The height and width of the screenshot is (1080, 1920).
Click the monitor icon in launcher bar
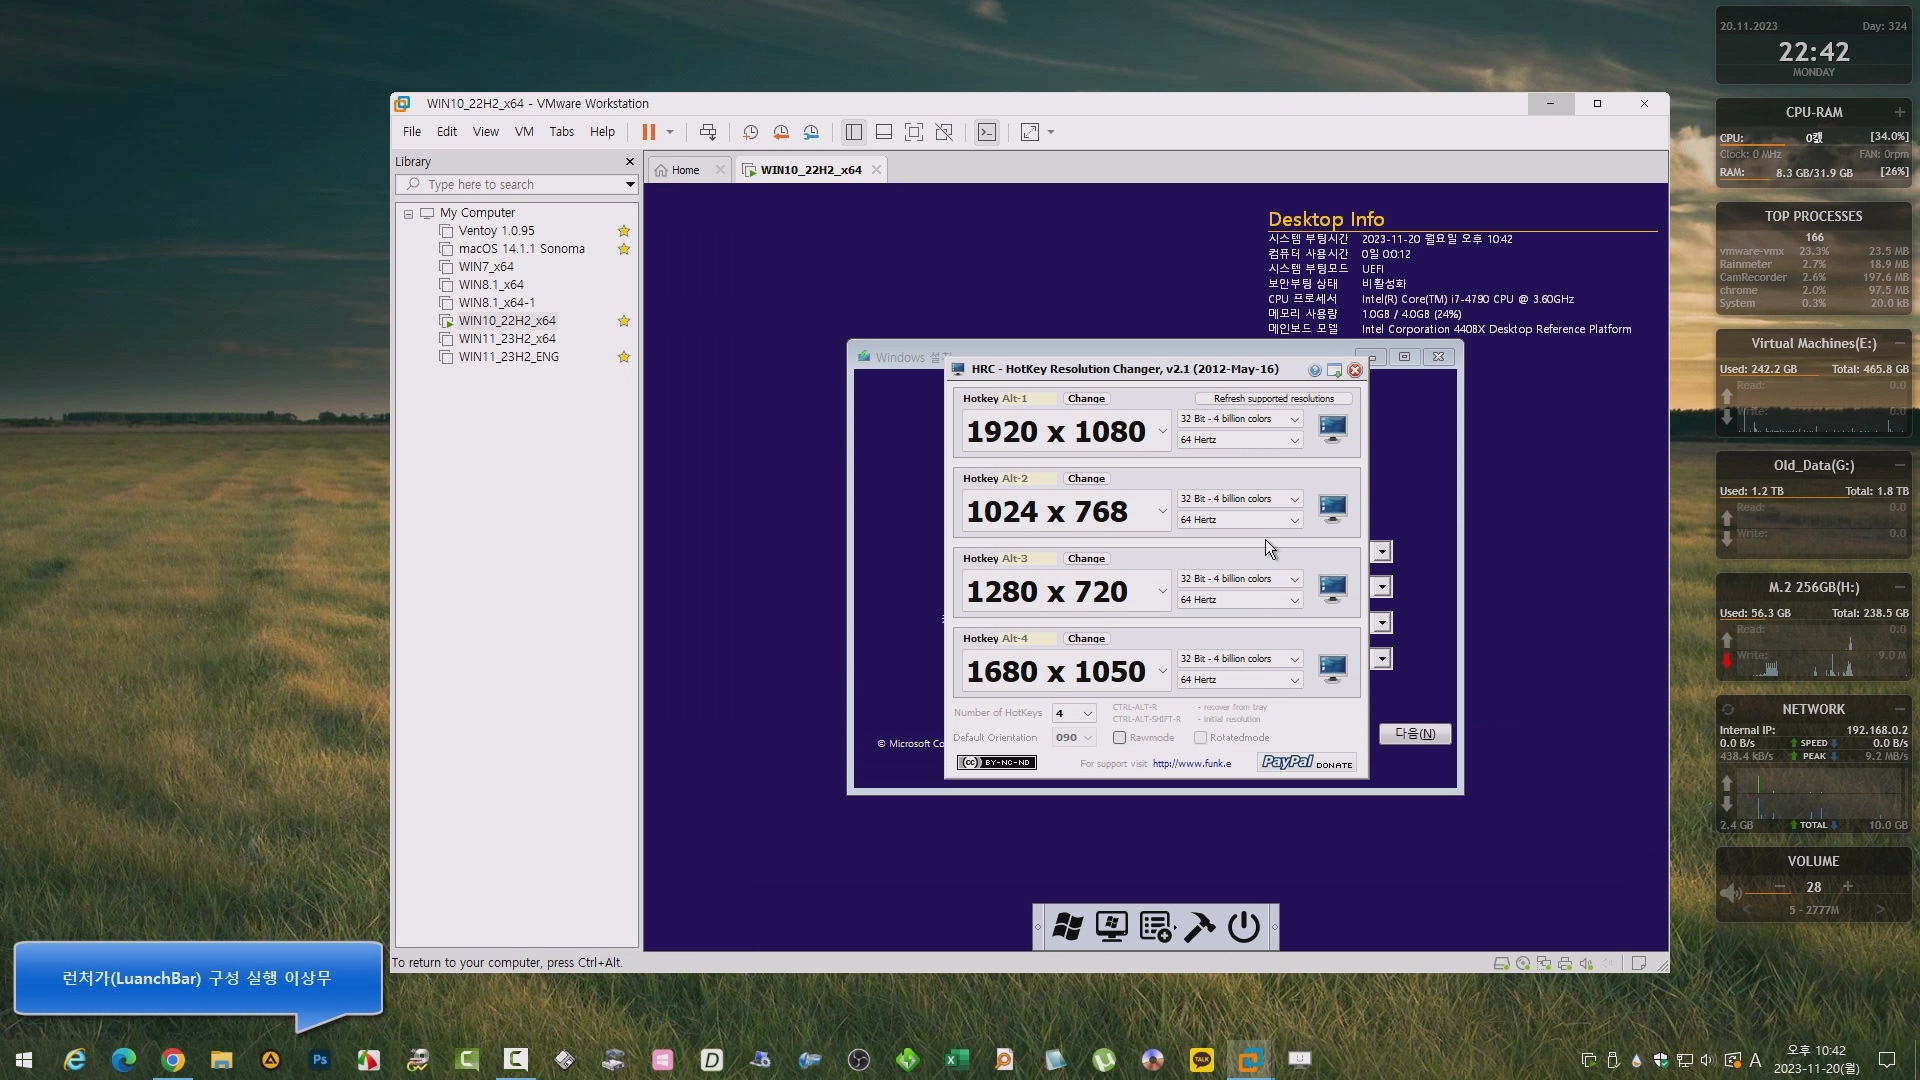[1111, 927]
